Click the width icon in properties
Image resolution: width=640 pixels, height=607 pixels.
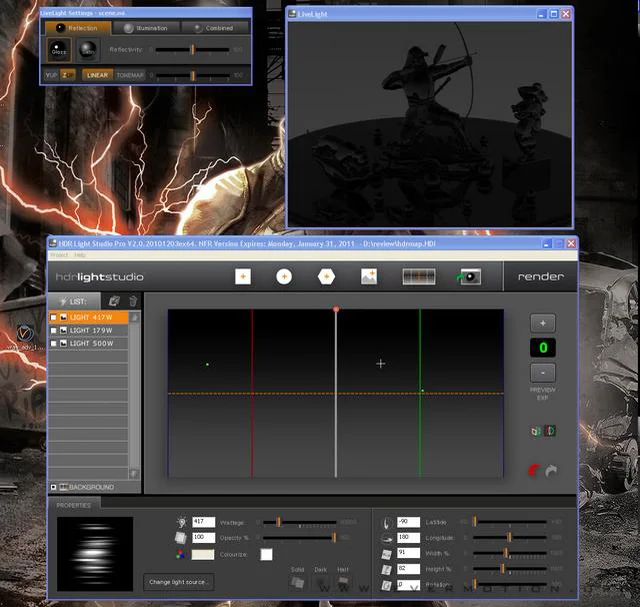[387, 554]
